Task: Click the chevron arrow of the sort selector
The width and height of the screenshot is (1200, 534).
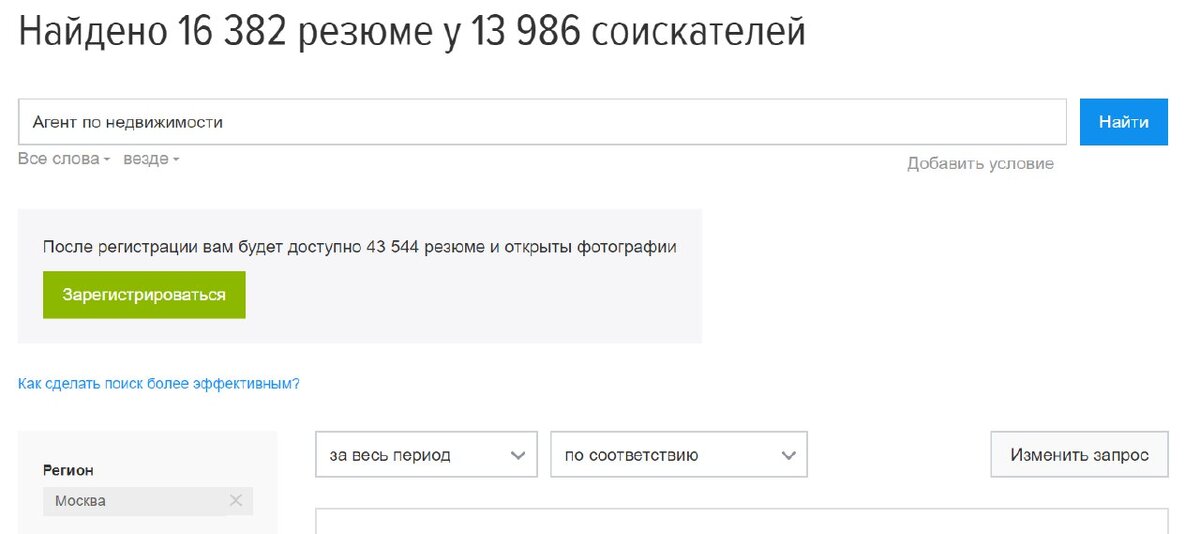Action: [788, 455]
